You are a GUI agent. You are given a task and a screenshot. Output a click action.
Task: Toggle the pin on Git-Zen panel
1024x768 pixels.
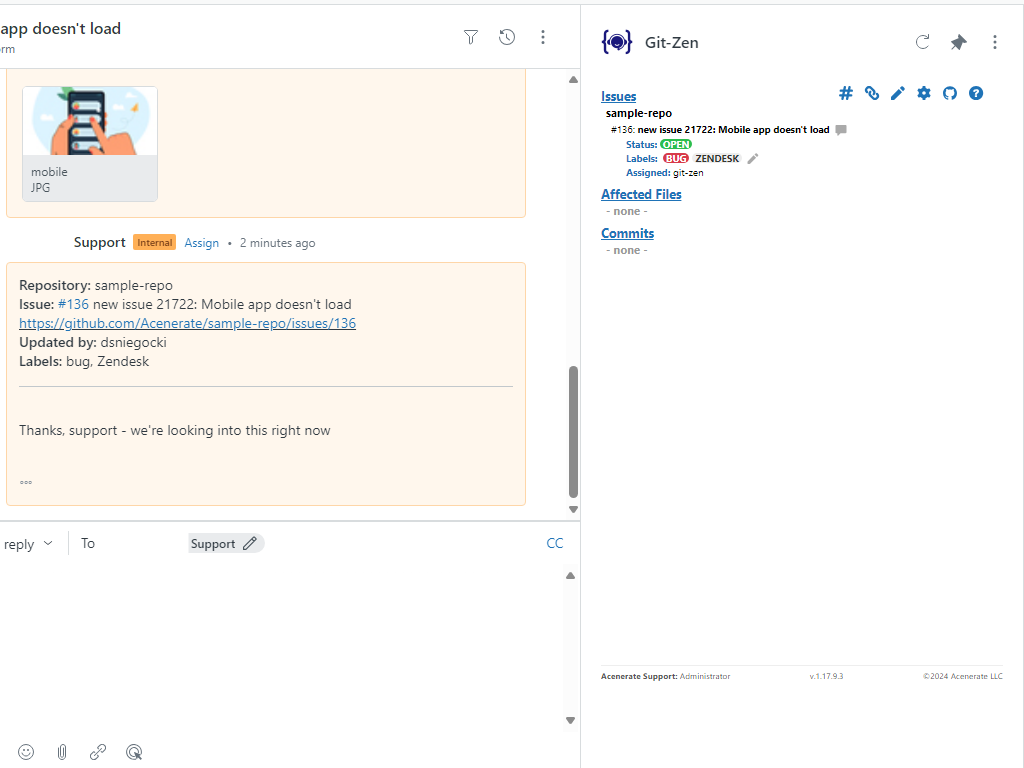pyautogui.click(x=958, y=42)
